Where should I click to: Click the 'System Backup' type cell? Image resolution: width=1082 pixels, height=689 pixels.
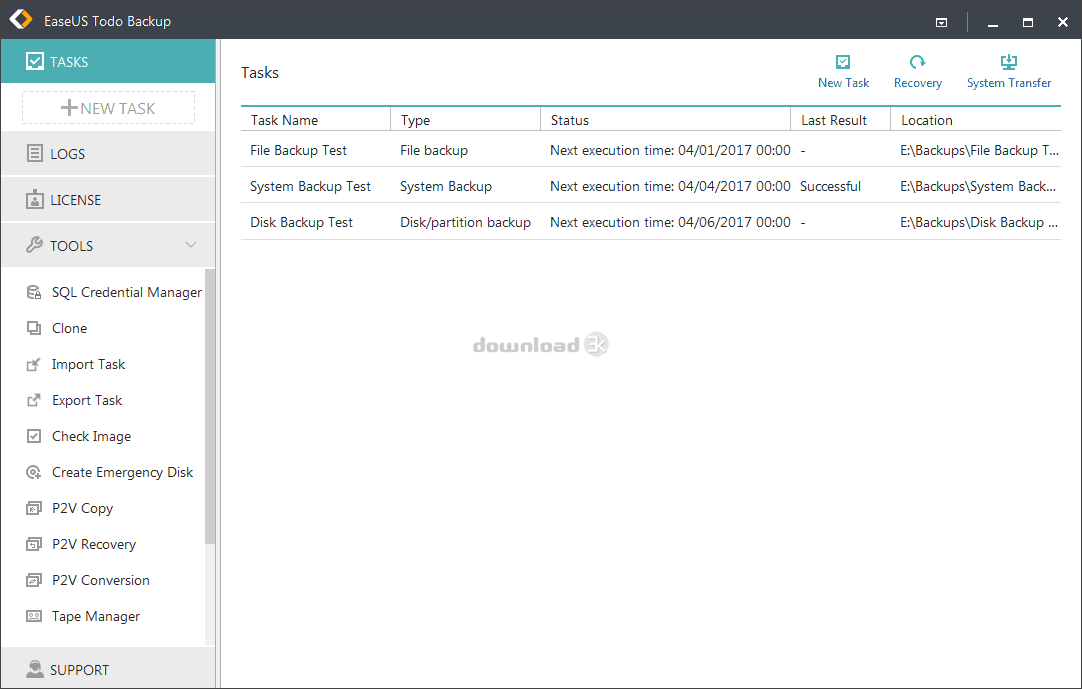point(446,186)
